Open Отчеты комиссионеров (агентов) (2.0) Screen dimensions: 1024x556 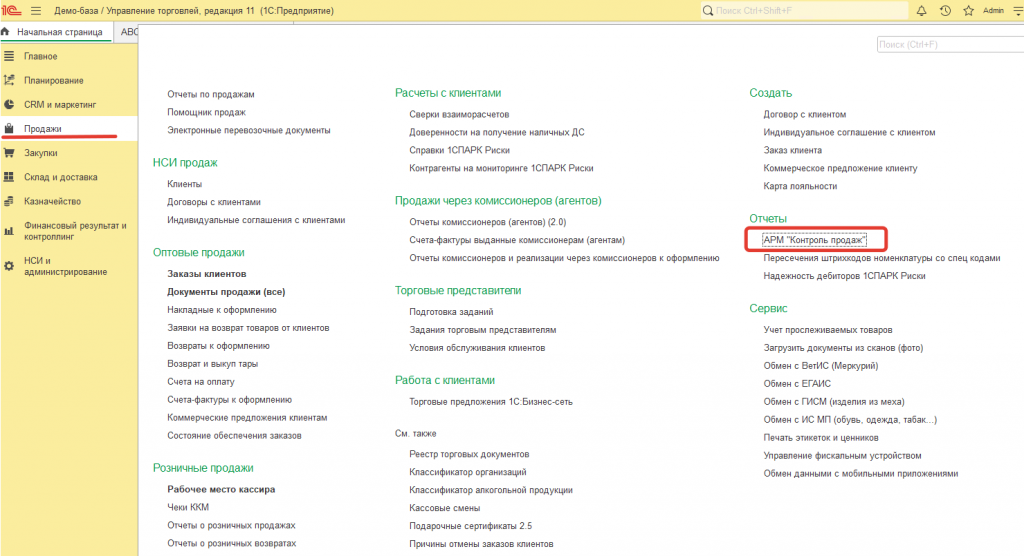click(488, 222)
